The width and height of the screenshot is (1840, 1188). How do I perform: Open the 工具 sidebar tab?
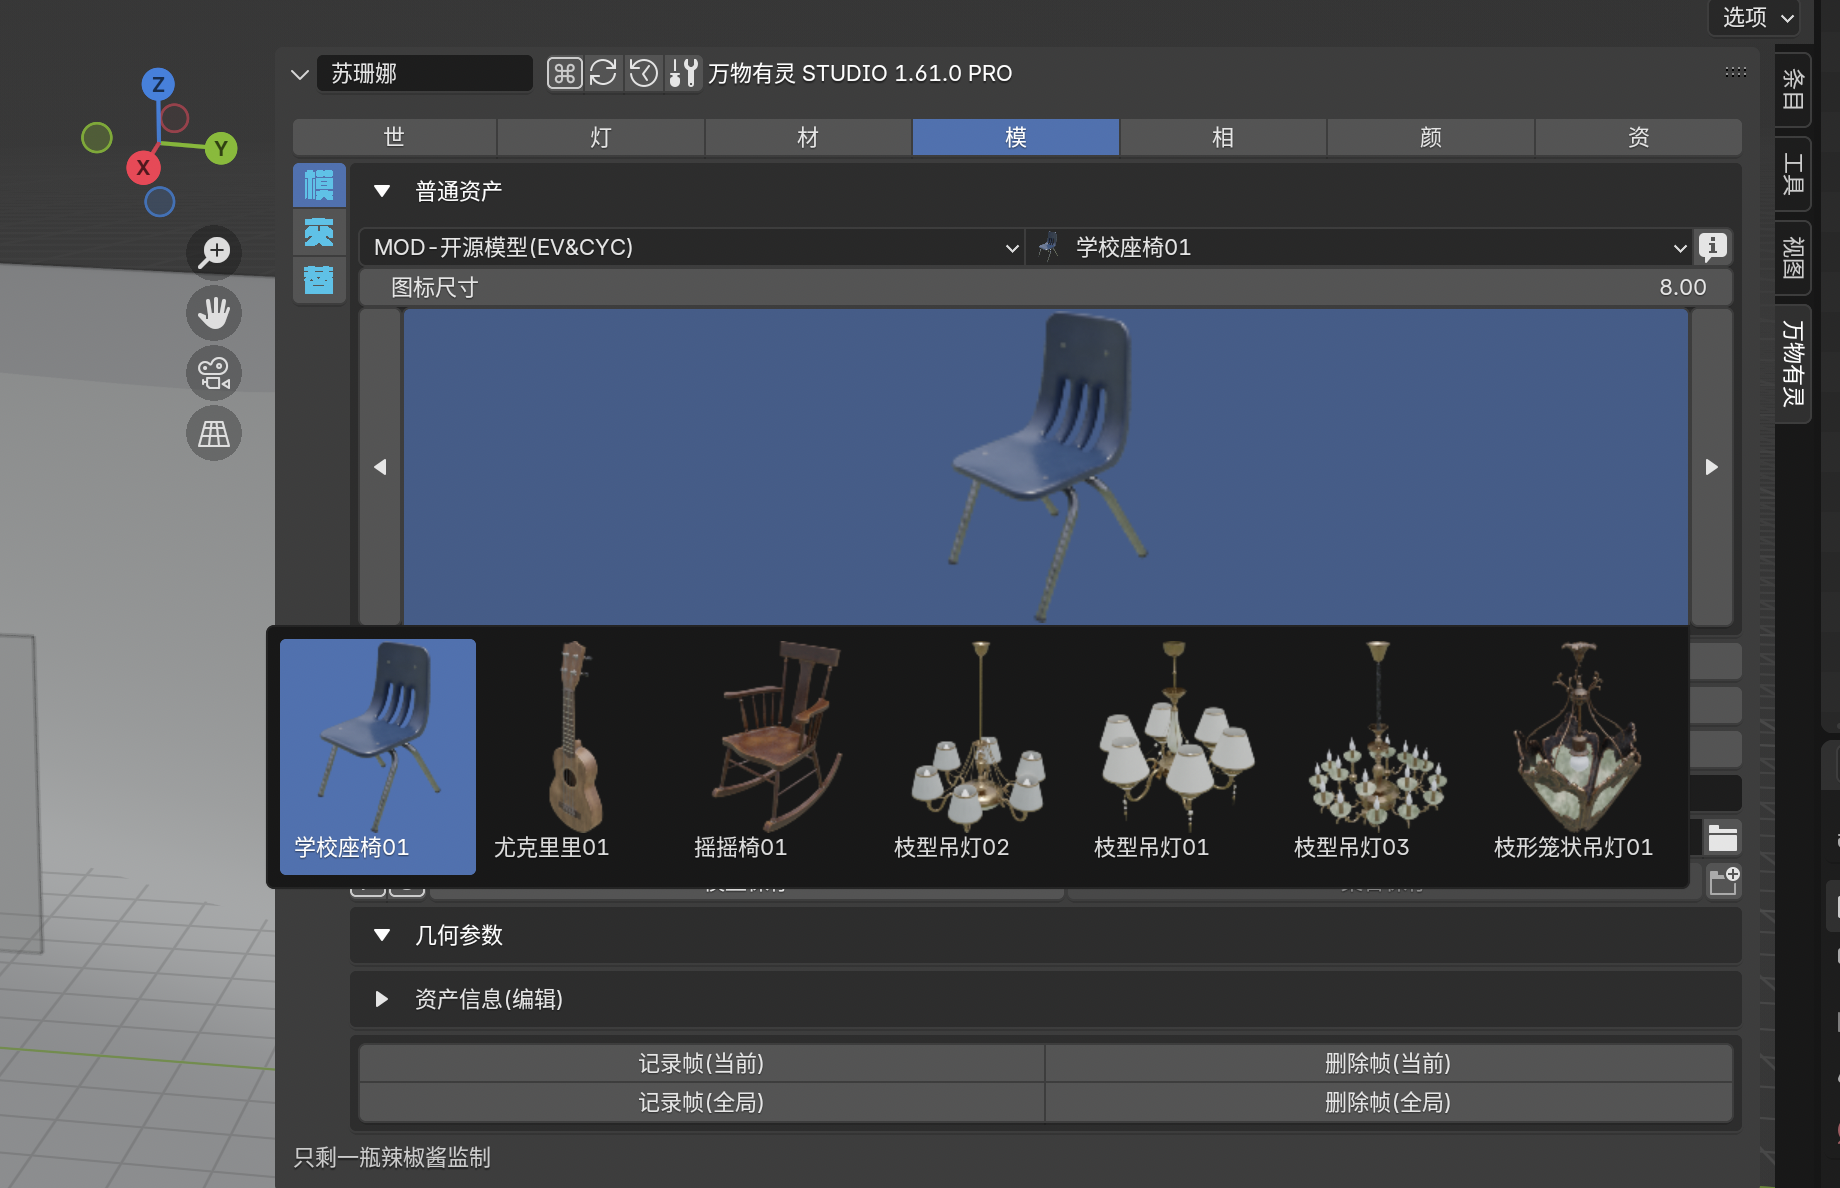coord(1793,174)
